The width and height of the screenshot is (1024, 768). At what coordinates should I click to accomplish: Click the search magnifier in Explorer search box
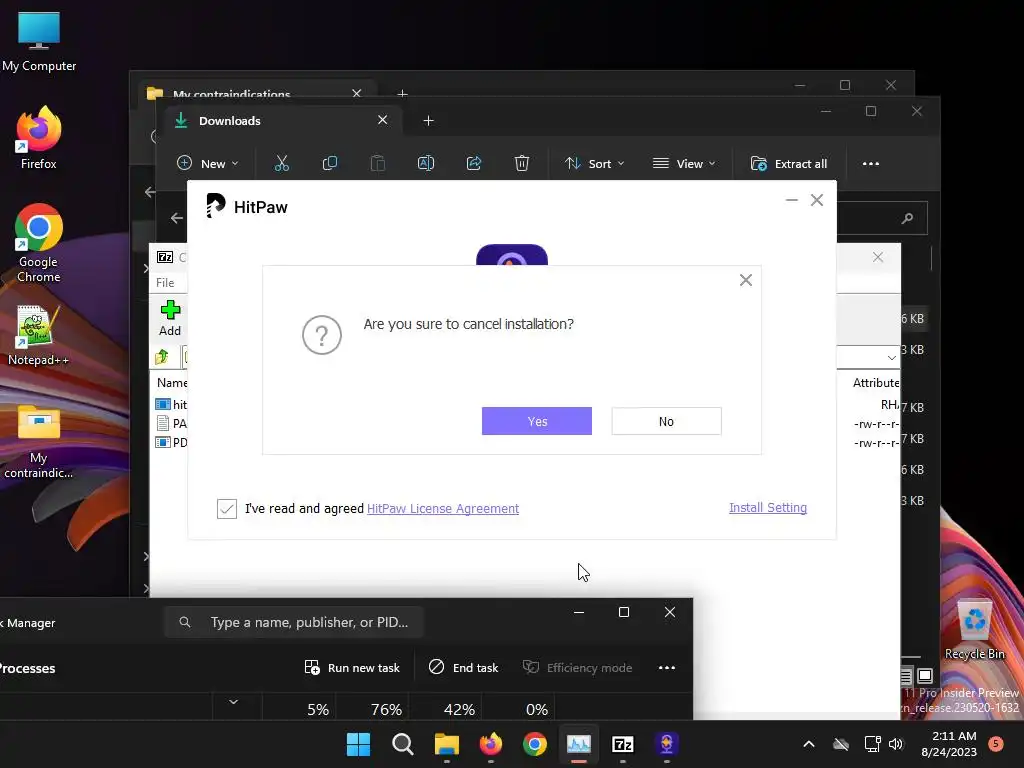coord(907,218)
